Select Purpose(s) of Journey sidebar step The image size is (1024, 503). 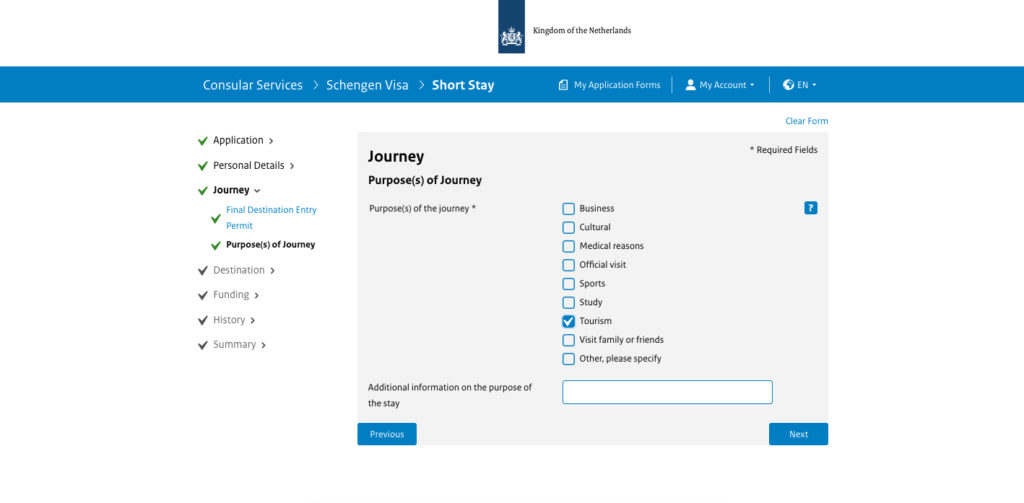[270, 245]
